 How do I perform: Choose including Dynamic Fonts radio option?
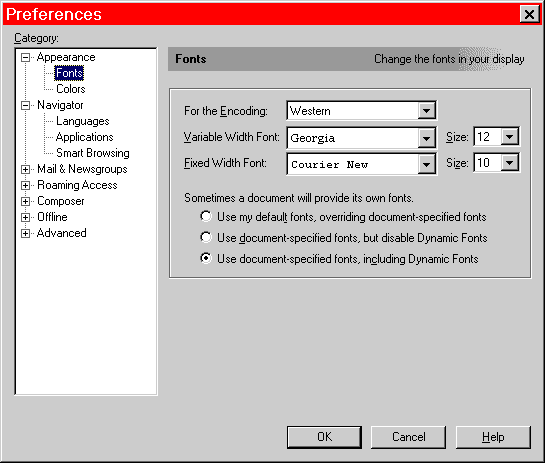[206, 258]
